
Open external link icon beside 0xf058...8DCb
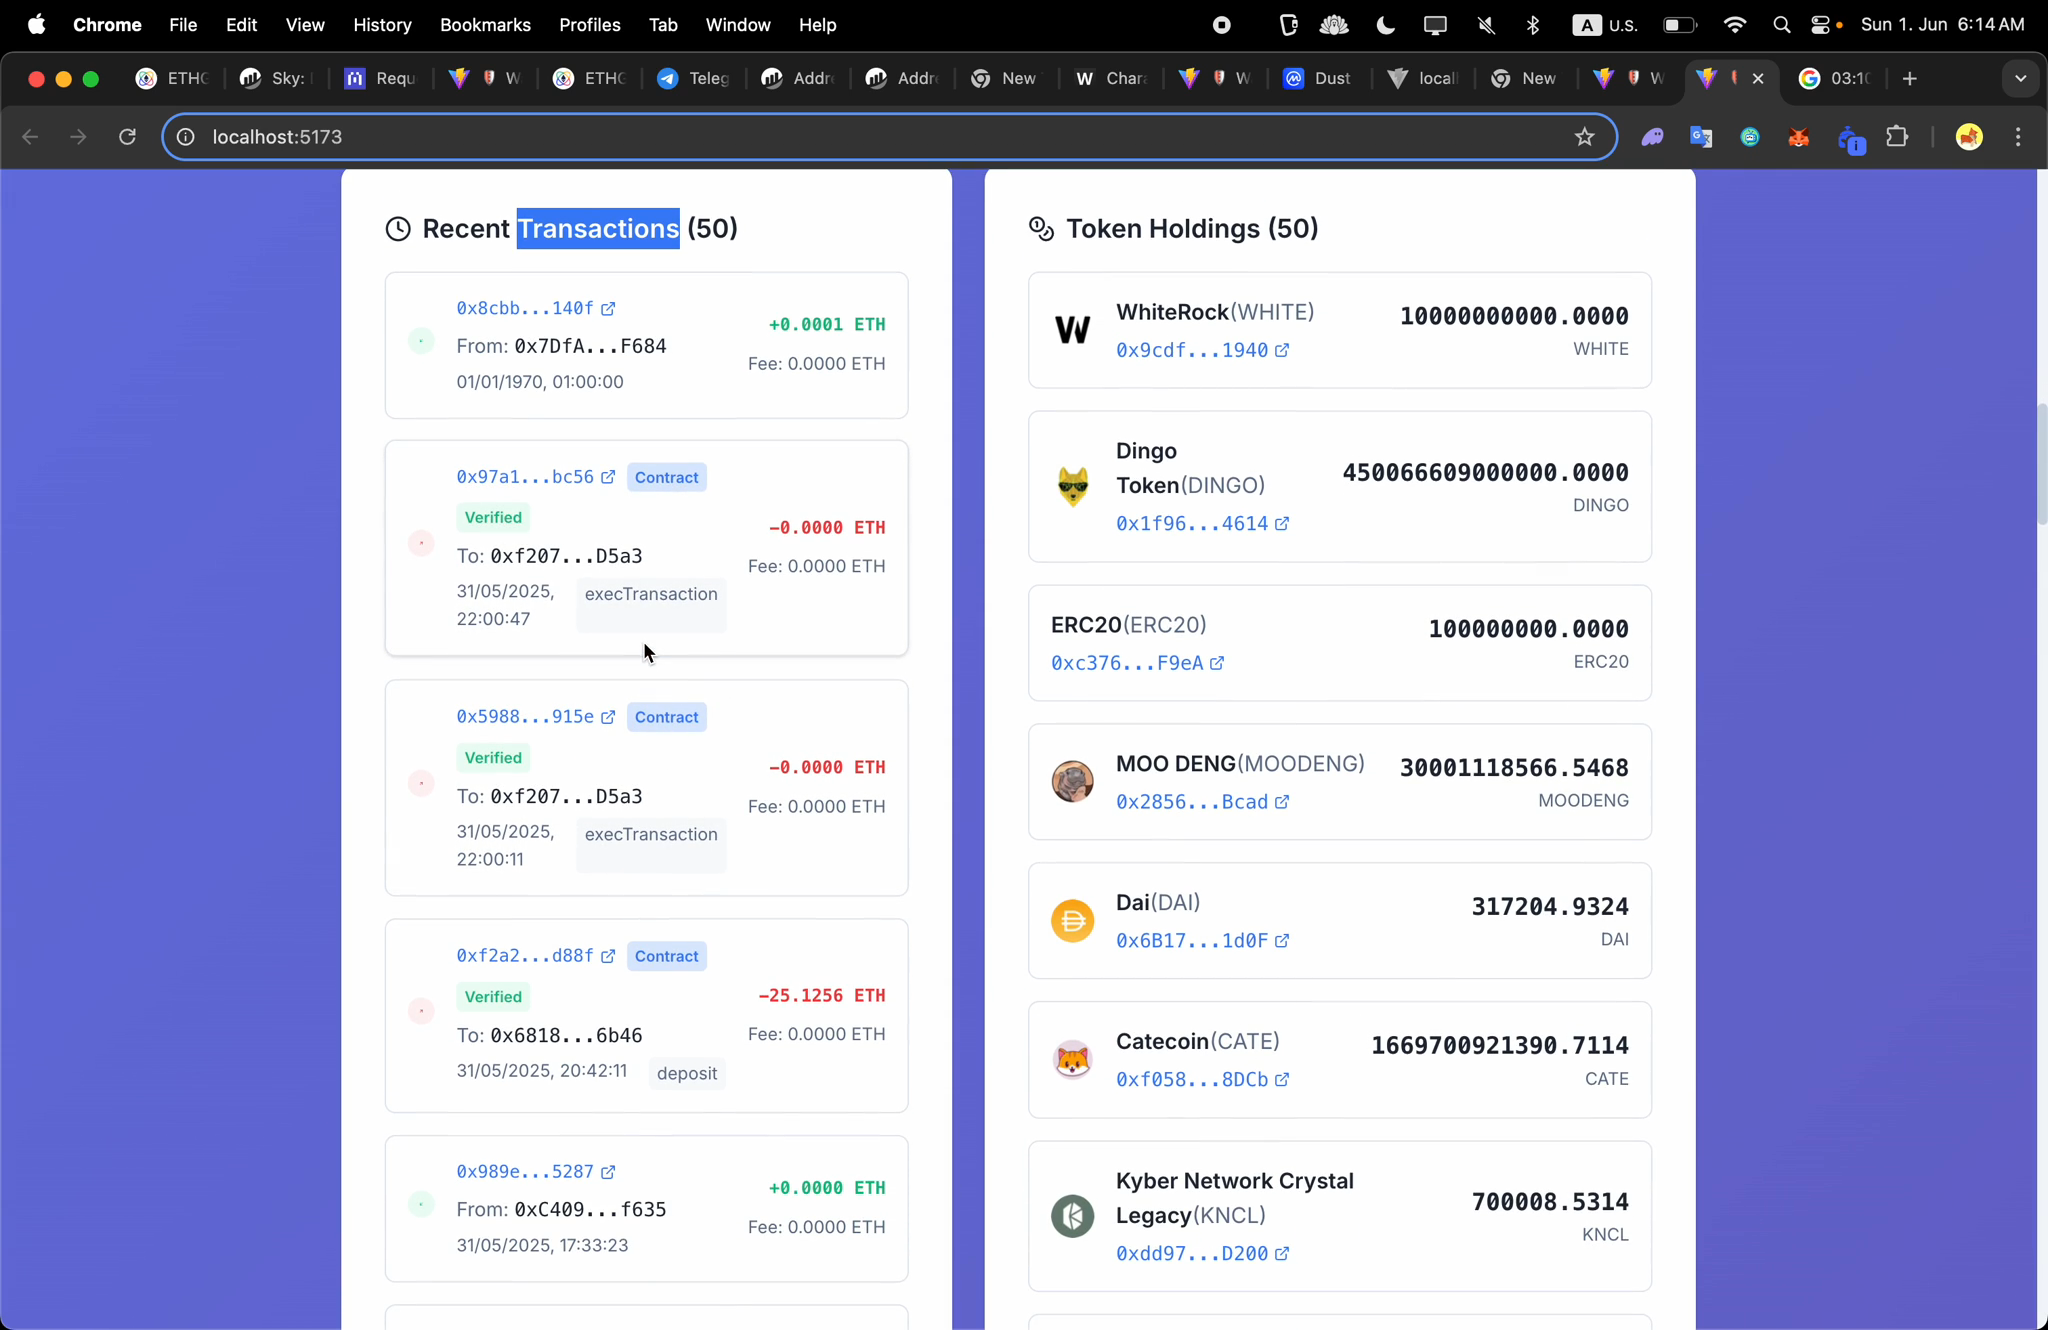click(1282, 1080)
